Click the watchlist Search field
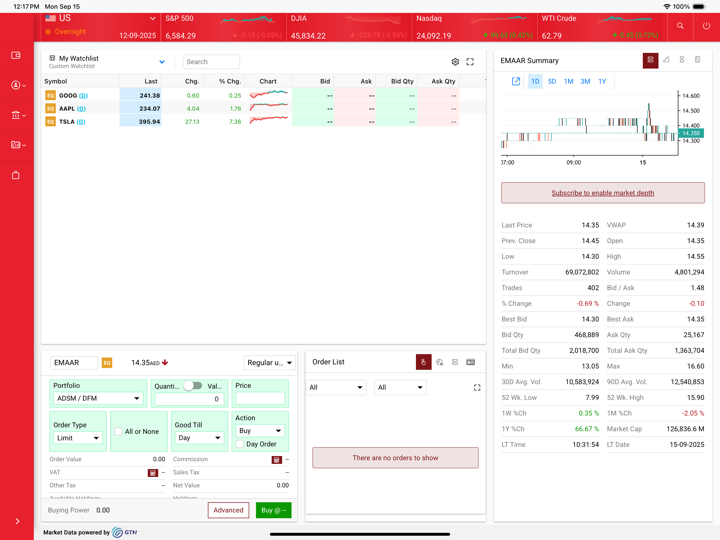This screenshot has height=540, width=720. click(x=211, y=62)
